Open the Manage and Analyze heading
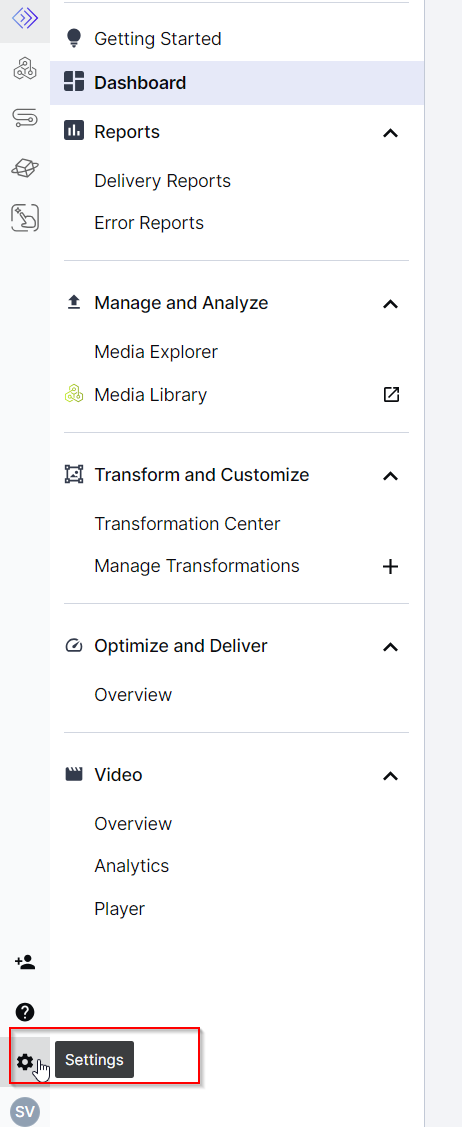 click(181, 303)
